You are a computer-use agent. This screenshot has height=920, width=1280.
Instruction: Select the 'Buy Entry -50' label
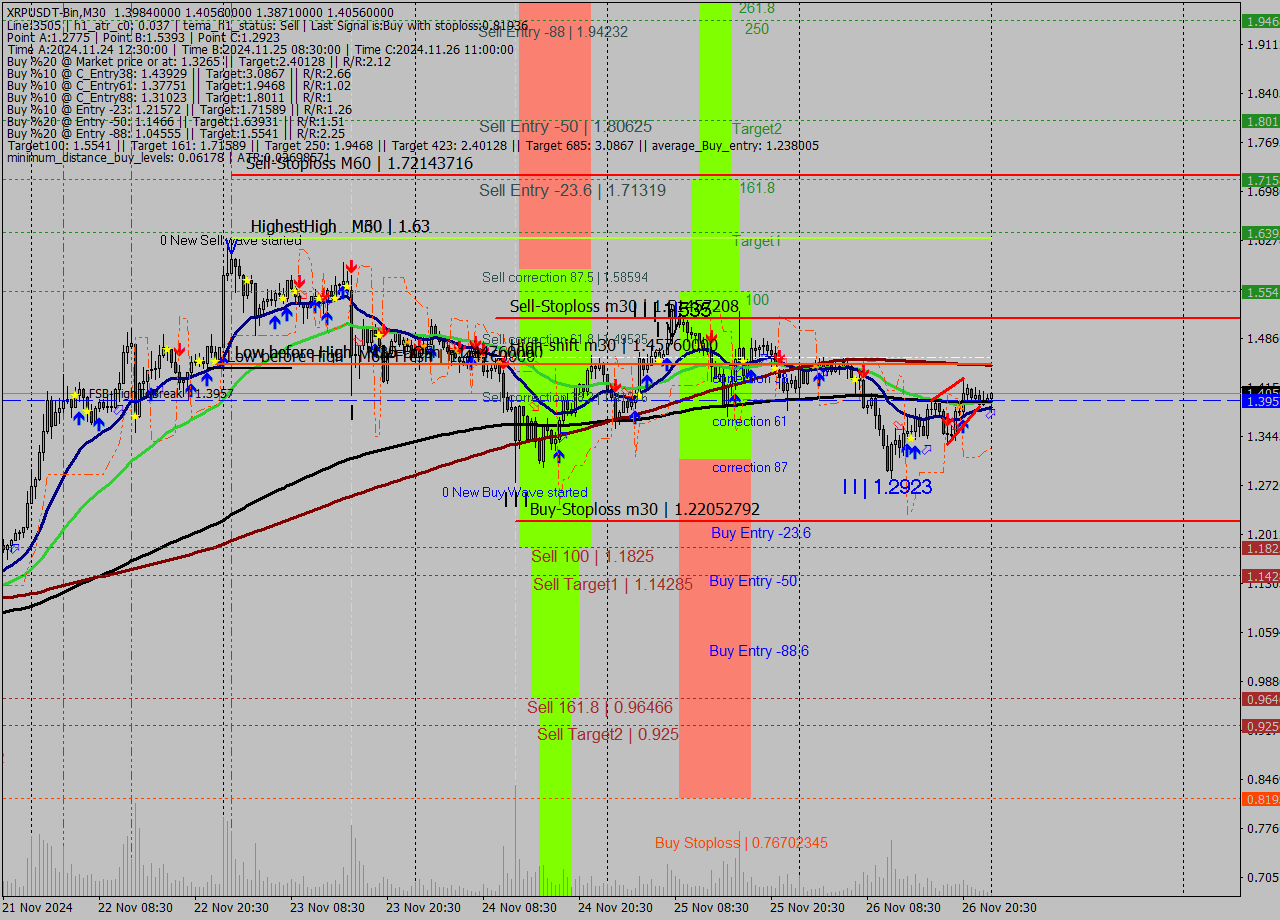pyautogui.click(x=753, y=581)
